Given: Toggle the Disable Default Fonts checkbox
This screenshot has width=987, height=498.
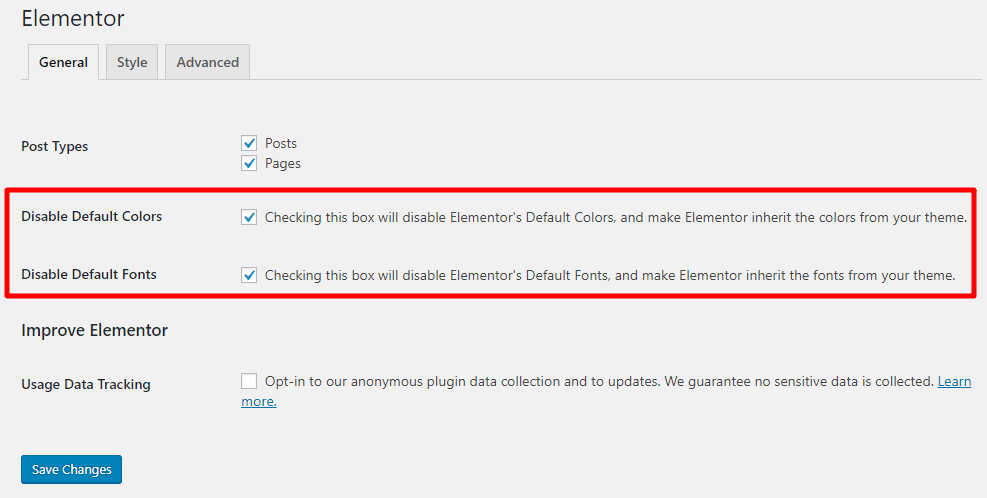Looking at the screenshot, I should click(249, 275).
